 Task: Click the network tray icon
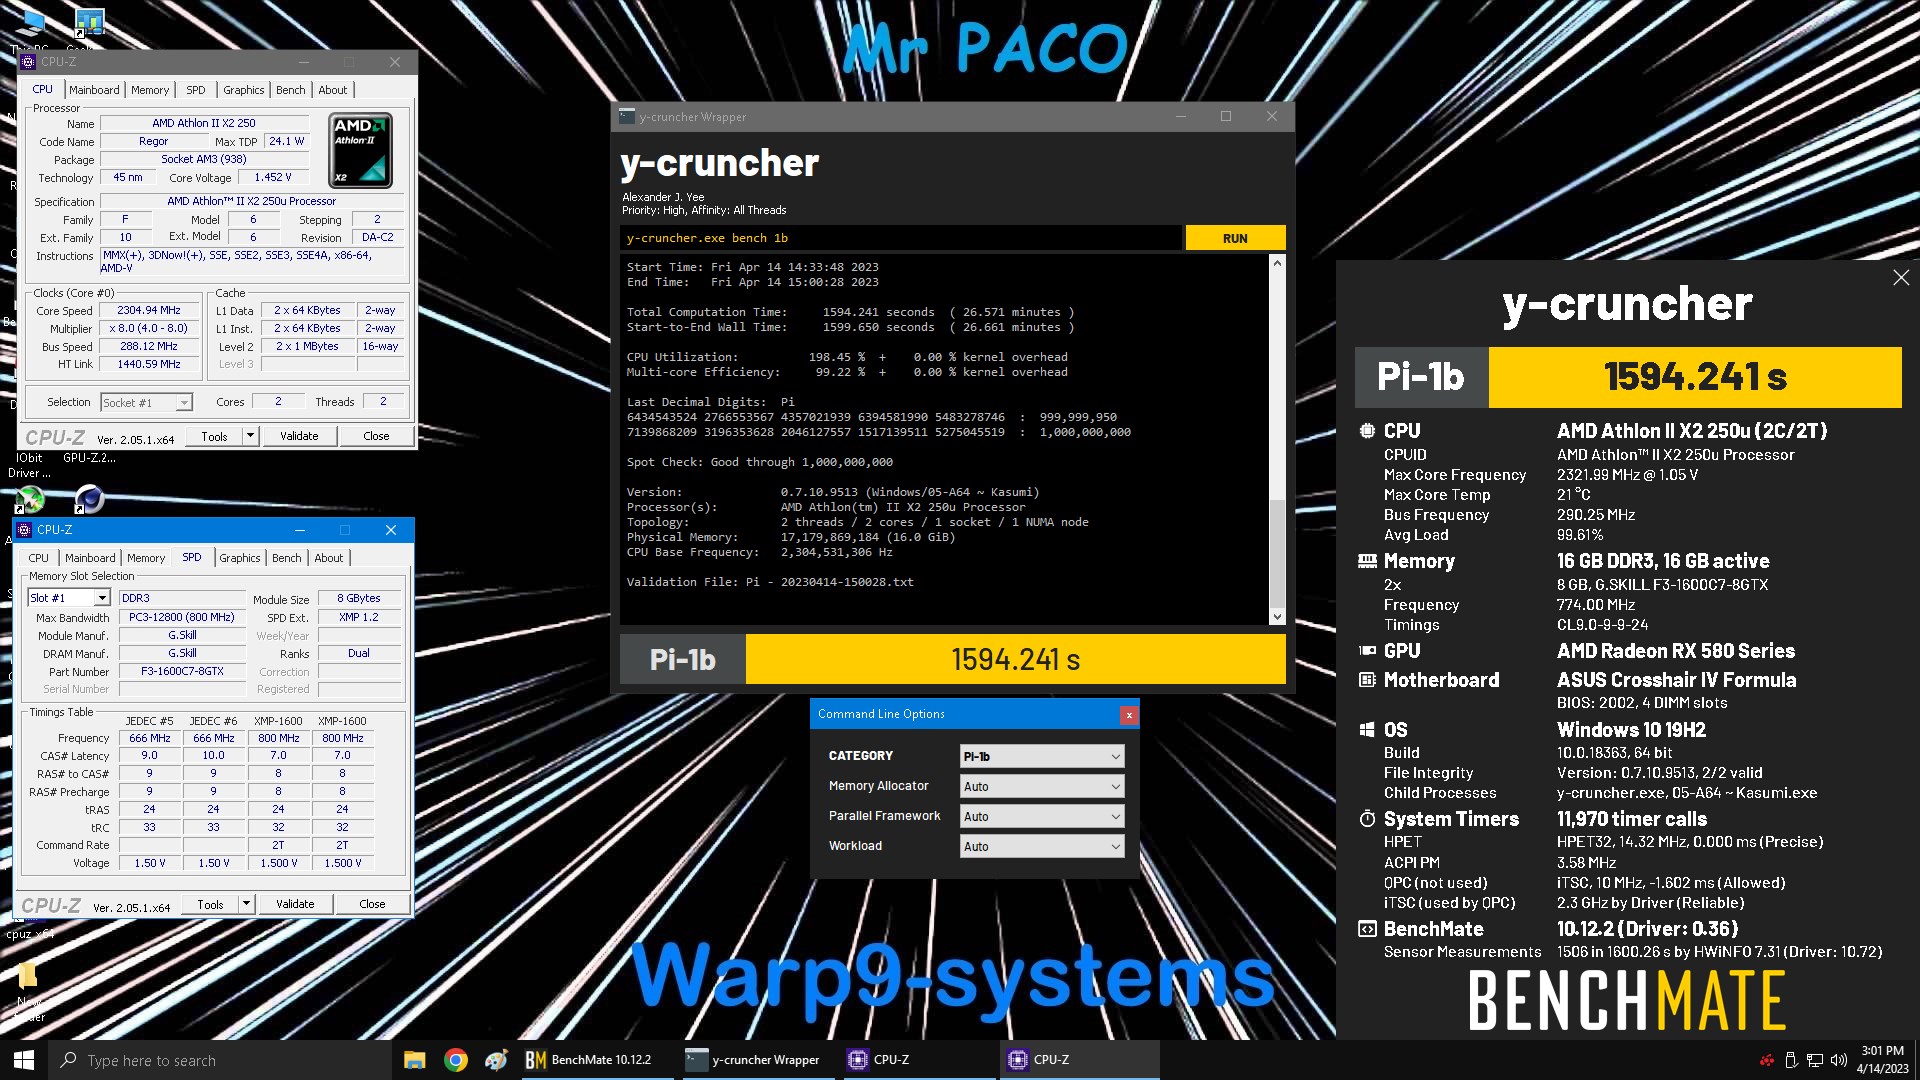pos(1815,1060)
